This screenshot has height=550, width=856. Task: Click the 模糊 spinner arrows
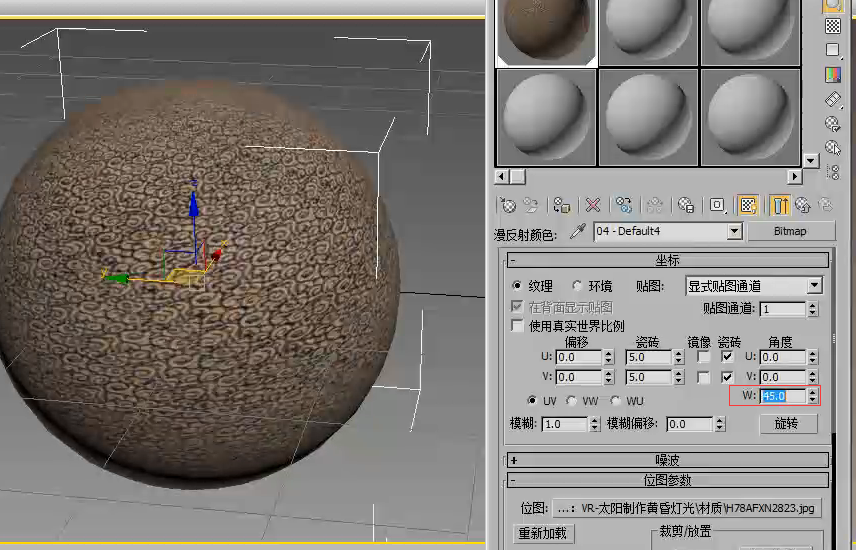pos(595,424)
